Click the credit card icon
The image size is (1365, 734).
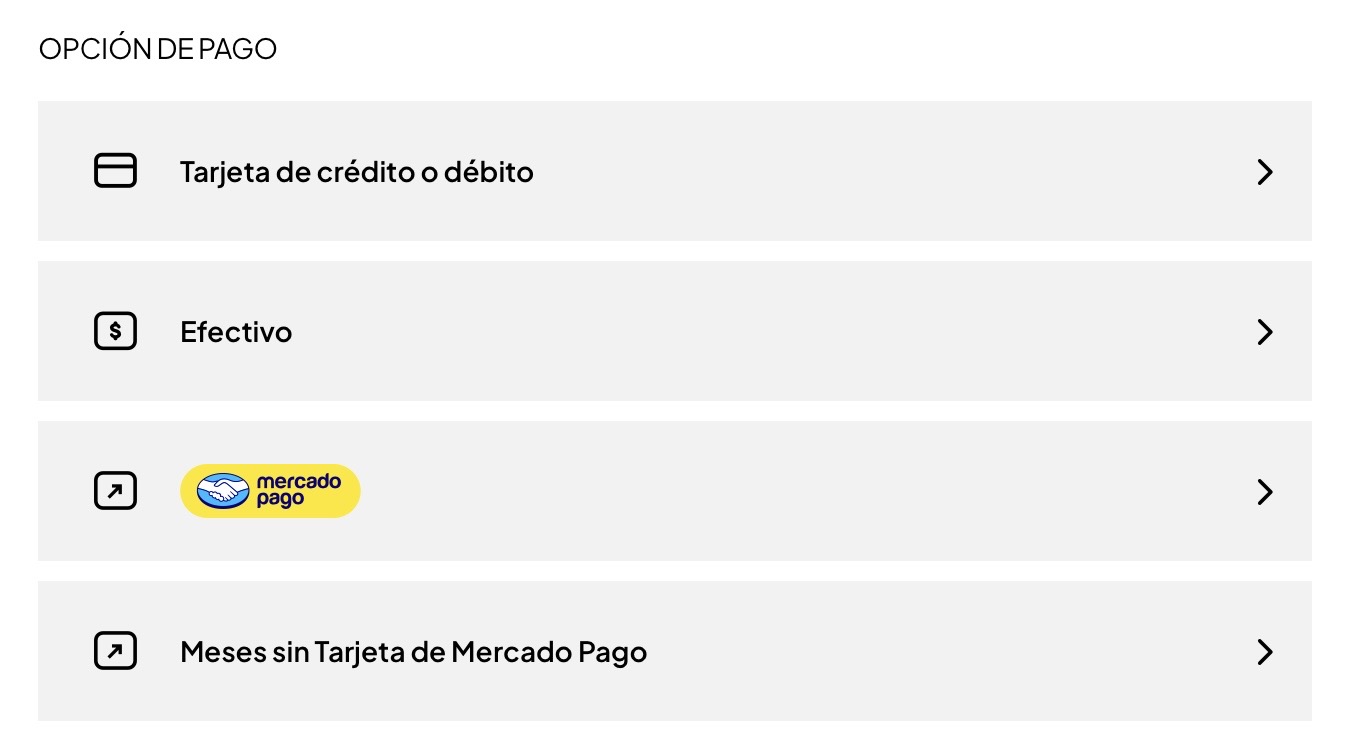click(115, 171)
